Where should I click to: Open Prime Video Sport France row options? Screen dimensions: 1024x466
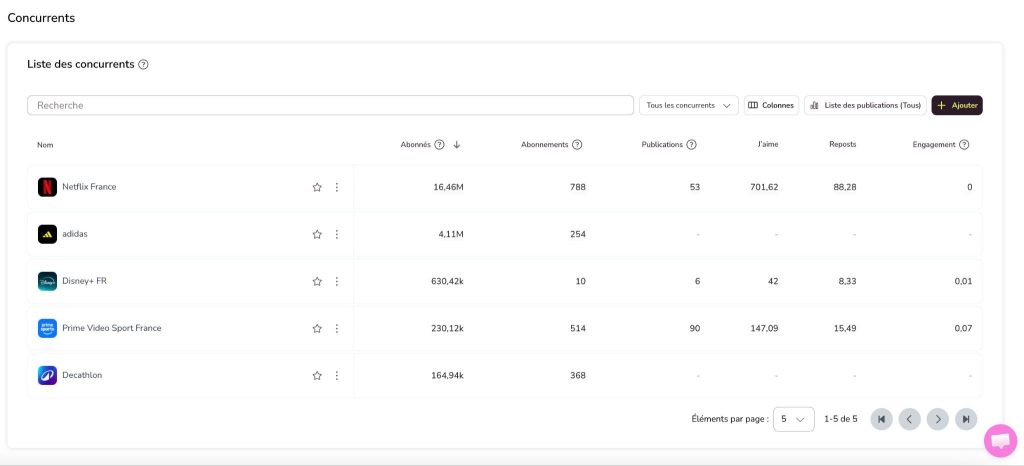coord(337,328)
